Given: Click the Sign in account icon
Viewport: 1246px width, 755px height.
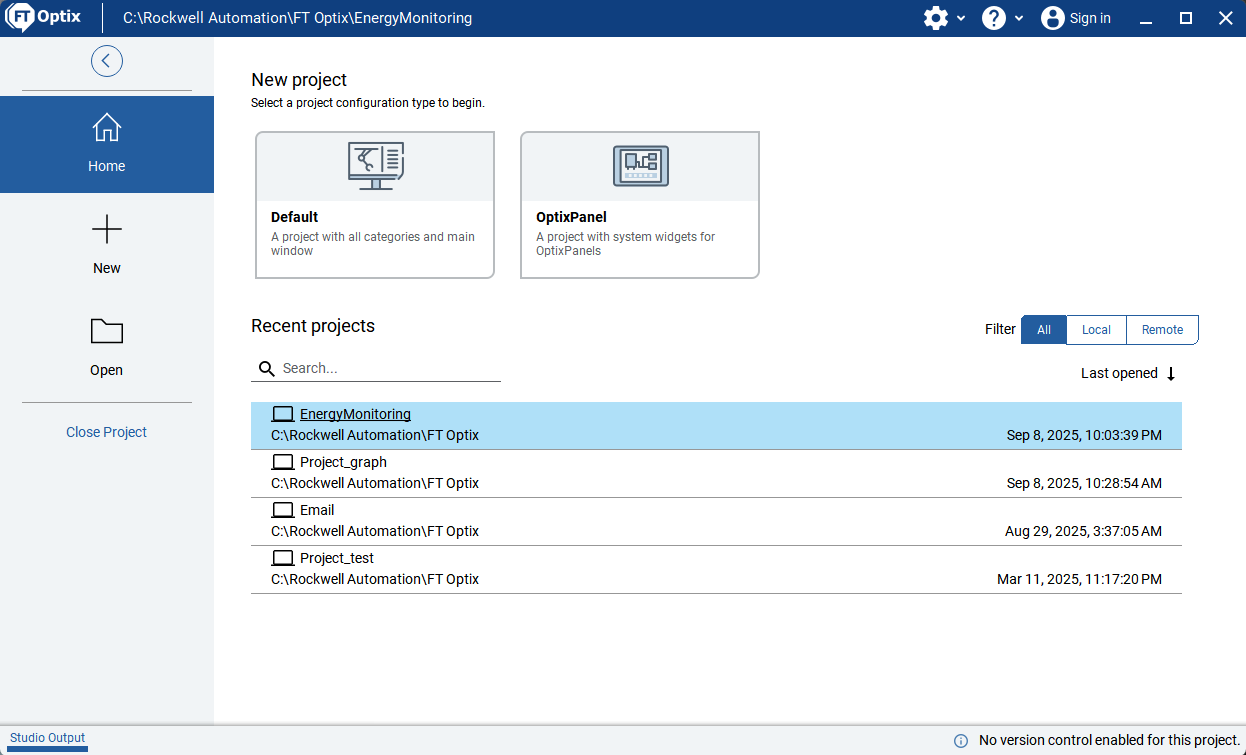Looking at the screenshot, I should pos(1052,18).
